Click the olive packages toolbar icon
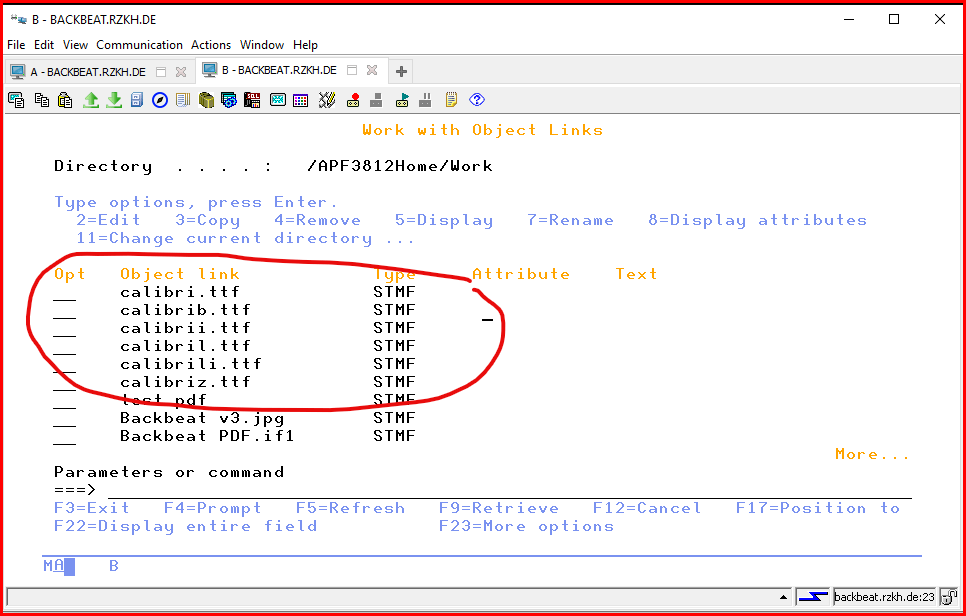The image size is (966, 616). [x=206, y=100]
